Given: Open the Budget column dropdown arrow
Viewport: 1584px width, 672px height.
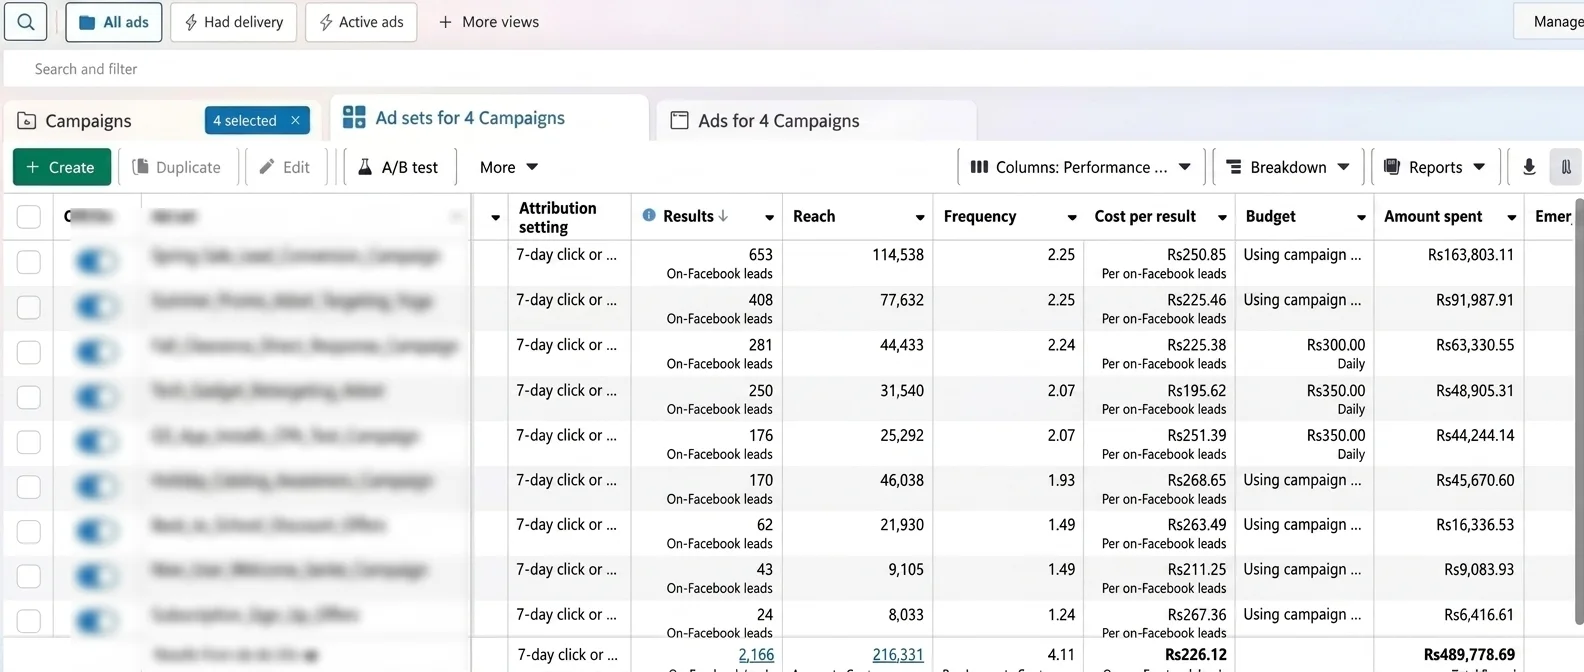Looking at the screenshot, I should coord(1361,217).
